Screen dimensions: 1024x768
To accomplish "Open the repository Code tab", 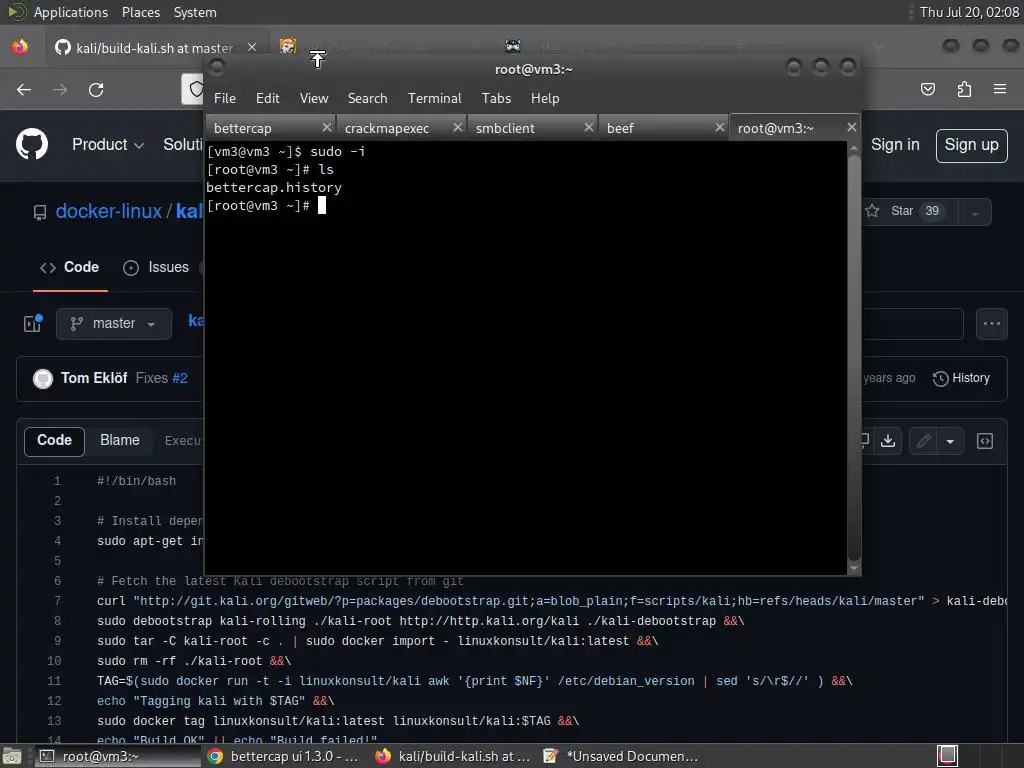I will [70, 268].
